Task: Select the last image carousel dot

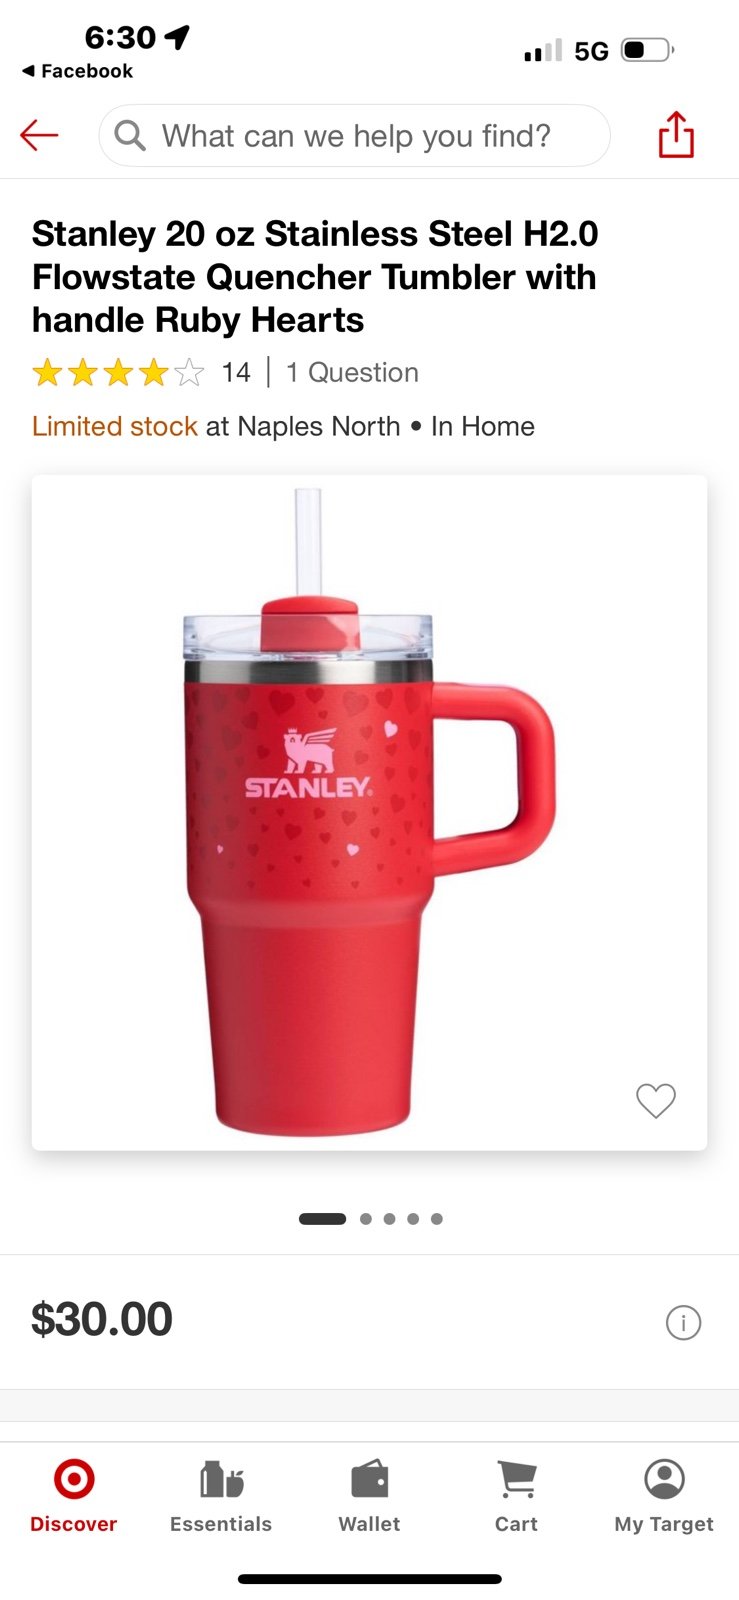Action: pyautogui.click(x=437, y=1219)
